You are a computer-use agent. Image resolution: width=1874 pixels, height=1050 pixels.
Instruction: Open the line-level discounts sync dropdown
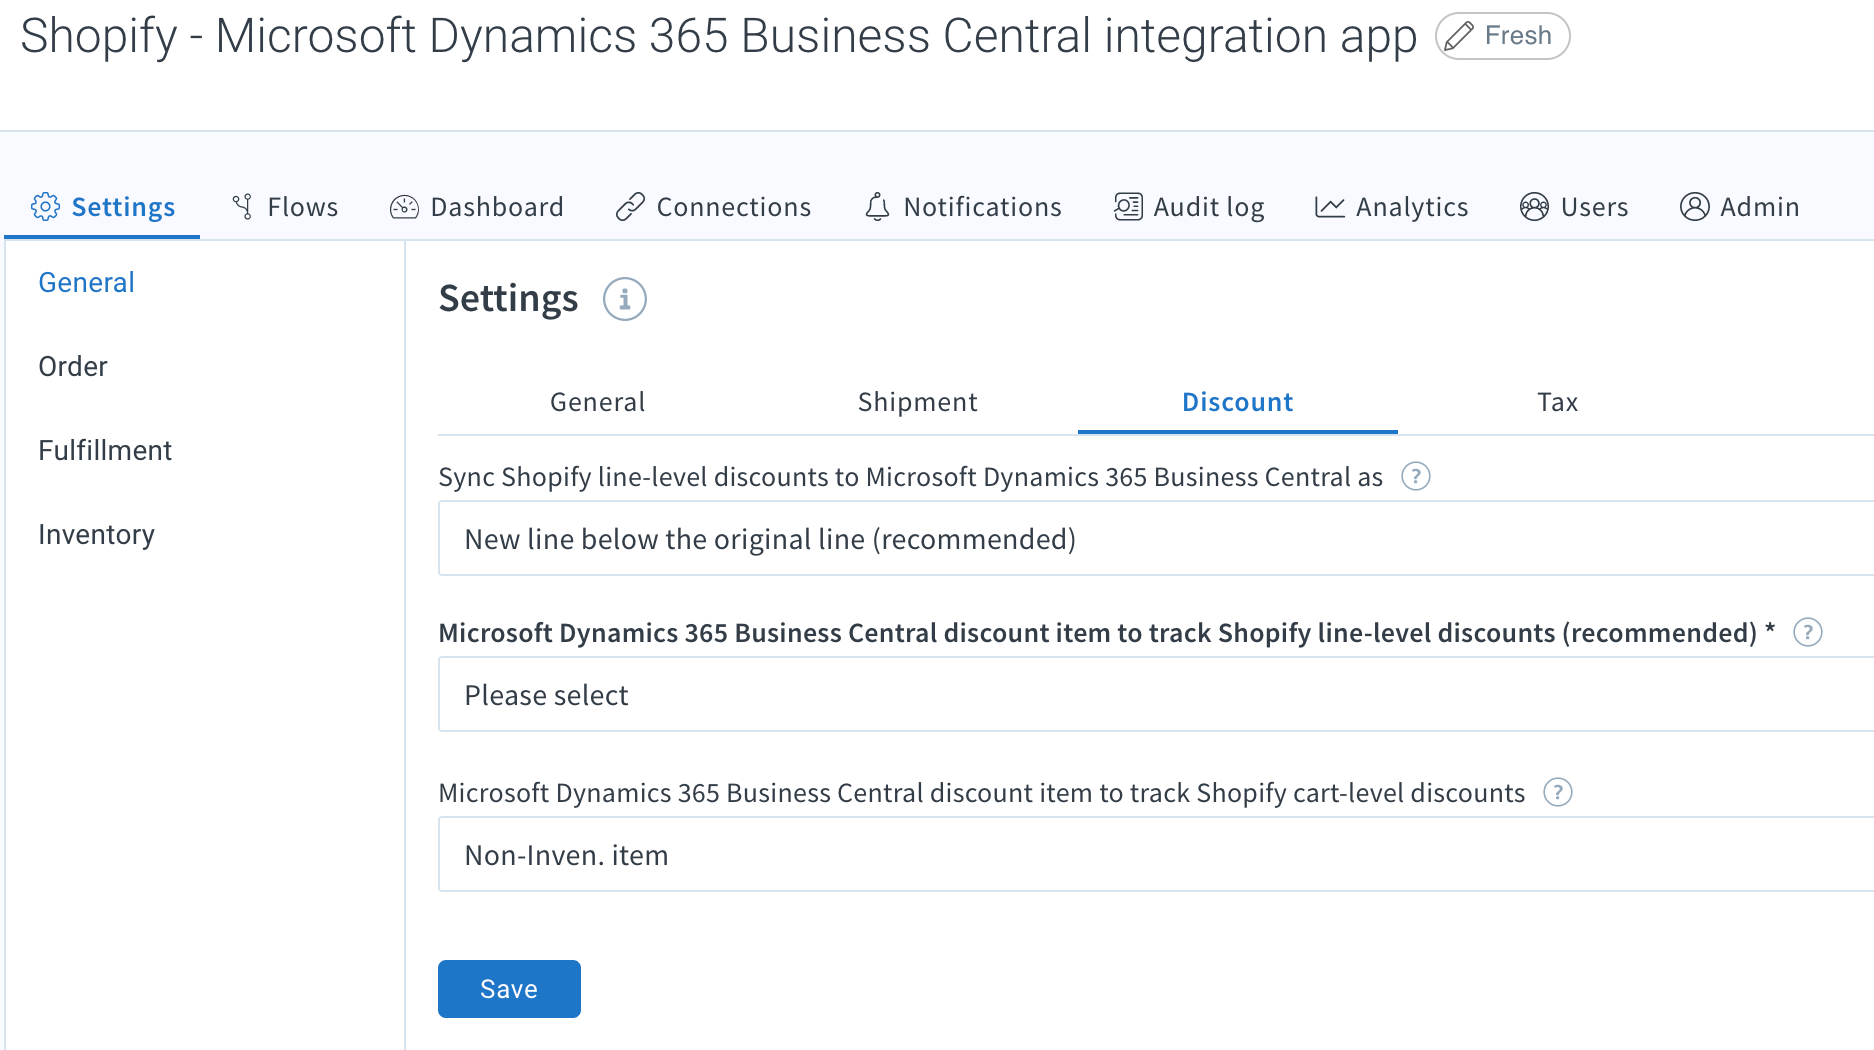[1156, 539]
